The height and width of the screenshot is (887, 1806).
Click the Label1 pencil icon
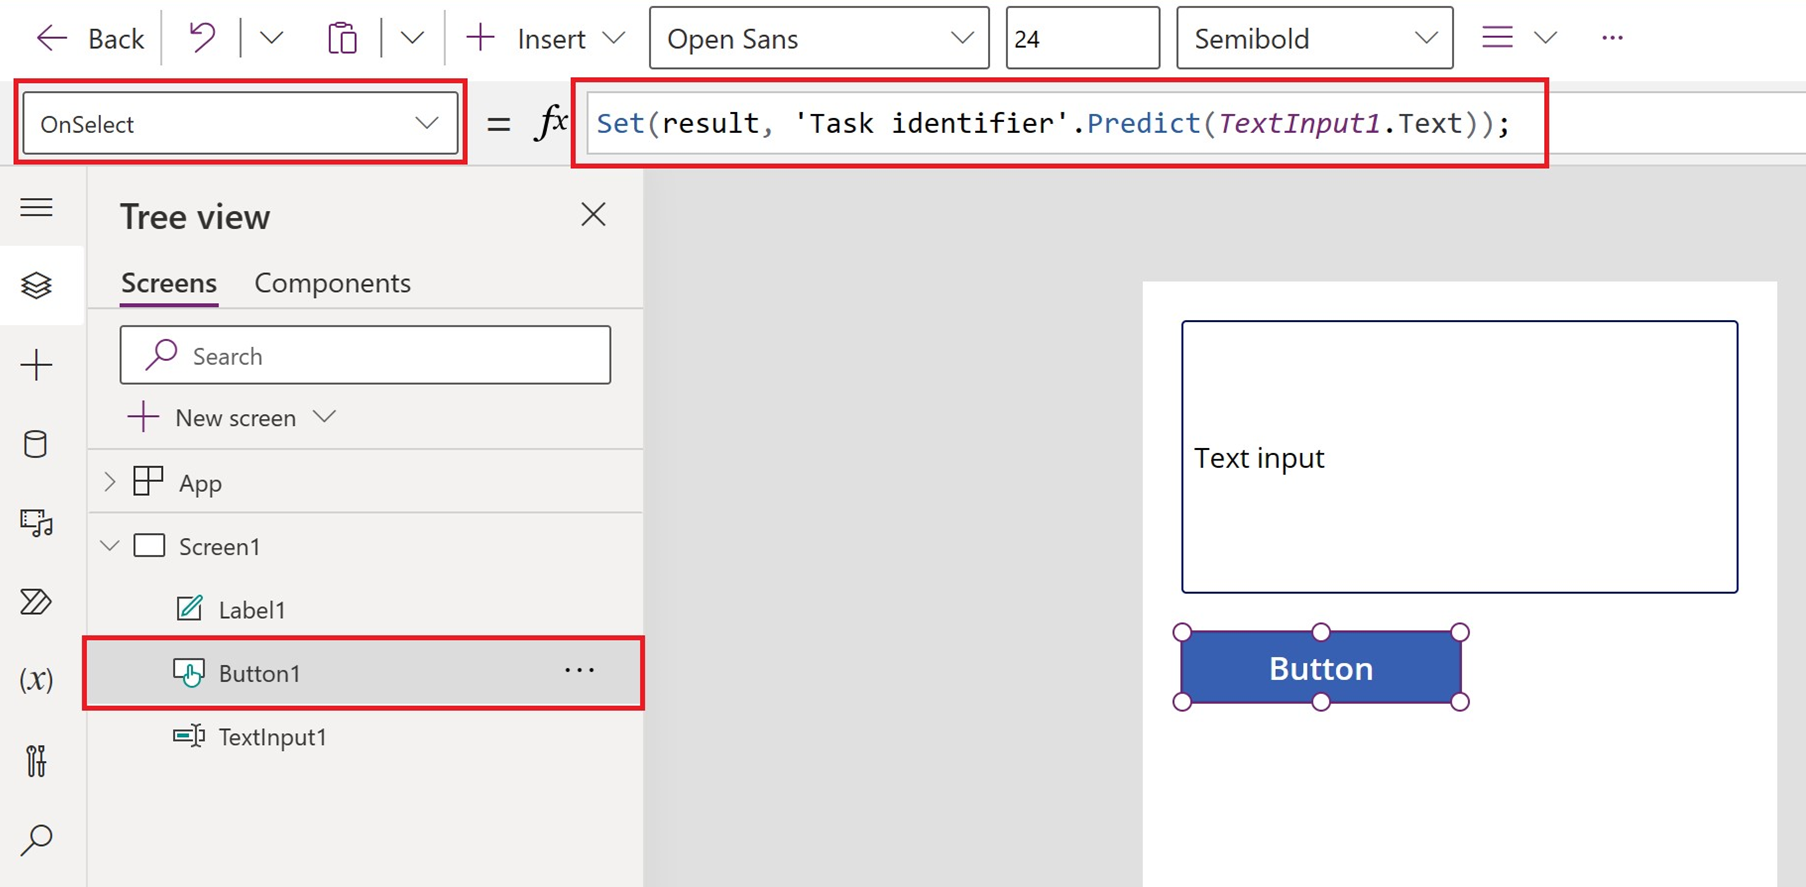[x=189, y=608]
